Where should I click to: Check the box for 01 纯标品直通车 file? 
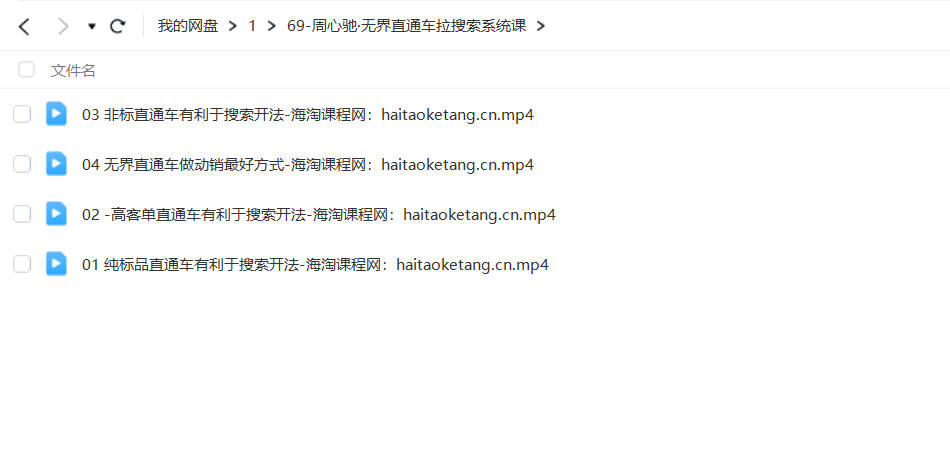22,264
